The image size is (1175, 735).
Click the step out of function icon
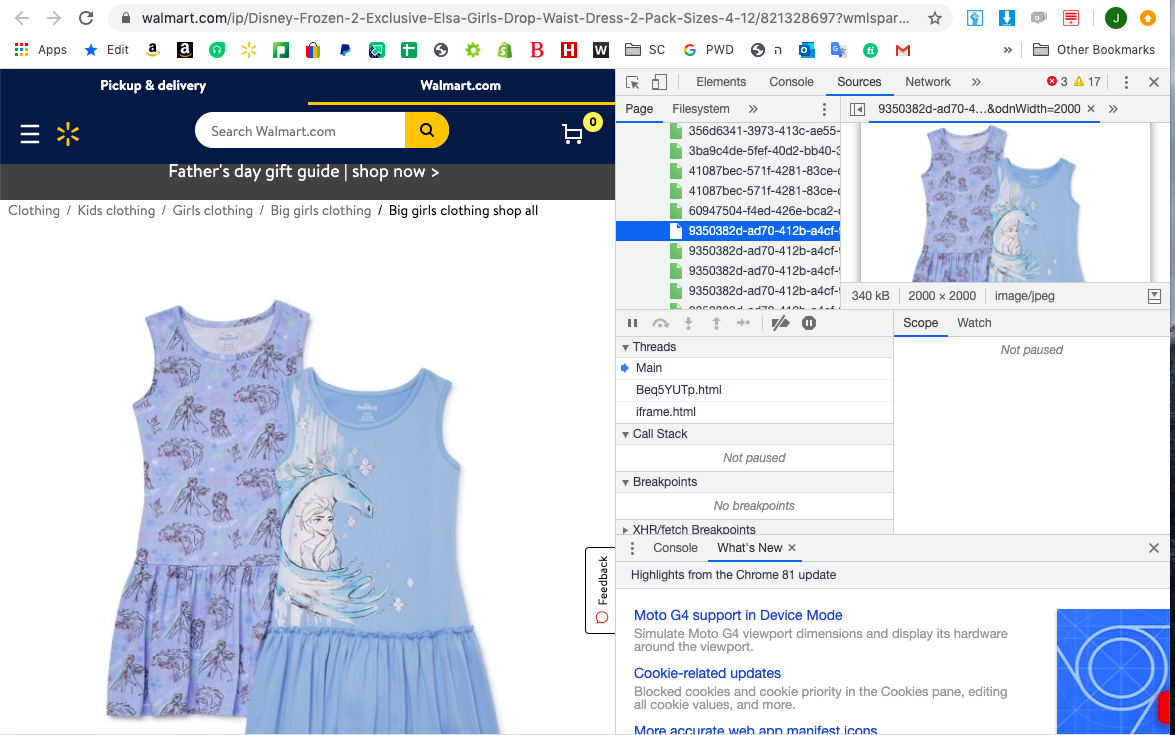click(x=716, y=323)
